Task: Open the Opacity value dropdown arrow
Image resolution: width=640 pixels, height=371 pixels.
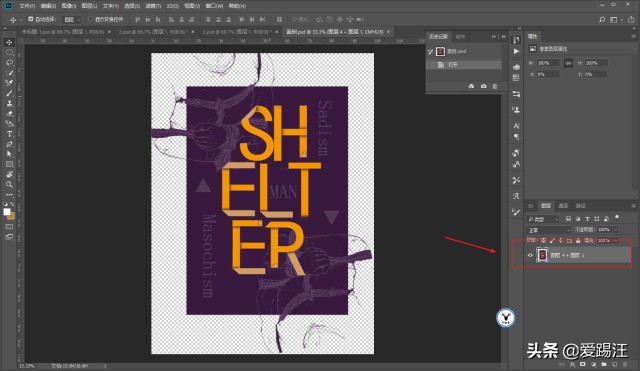Action: pyautogui.click(x=616, y=230)
